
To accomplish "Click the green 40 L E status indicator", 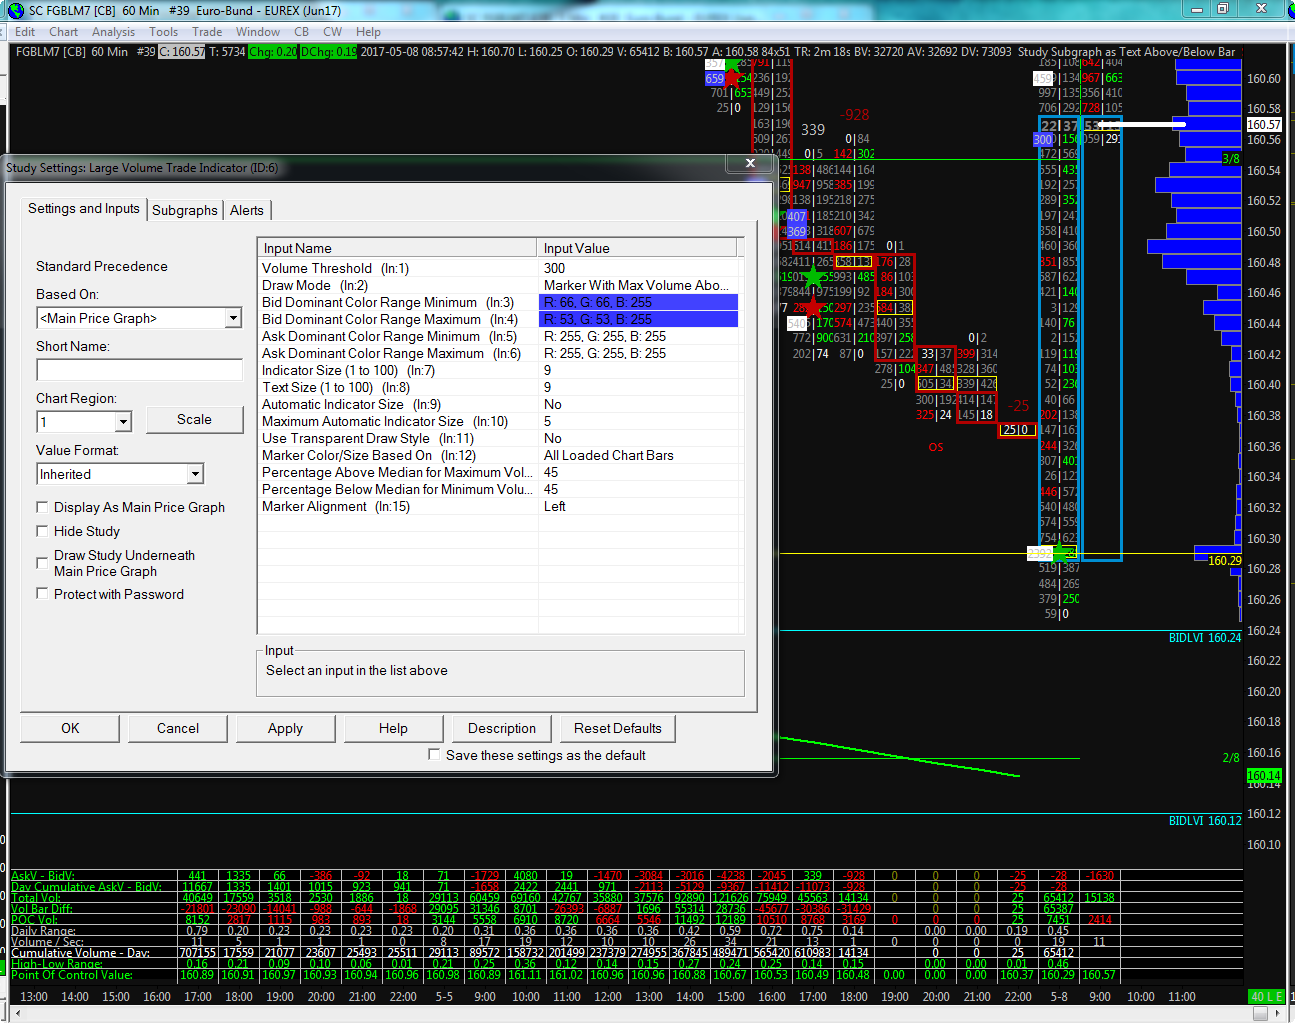I will click(1266, 996).
